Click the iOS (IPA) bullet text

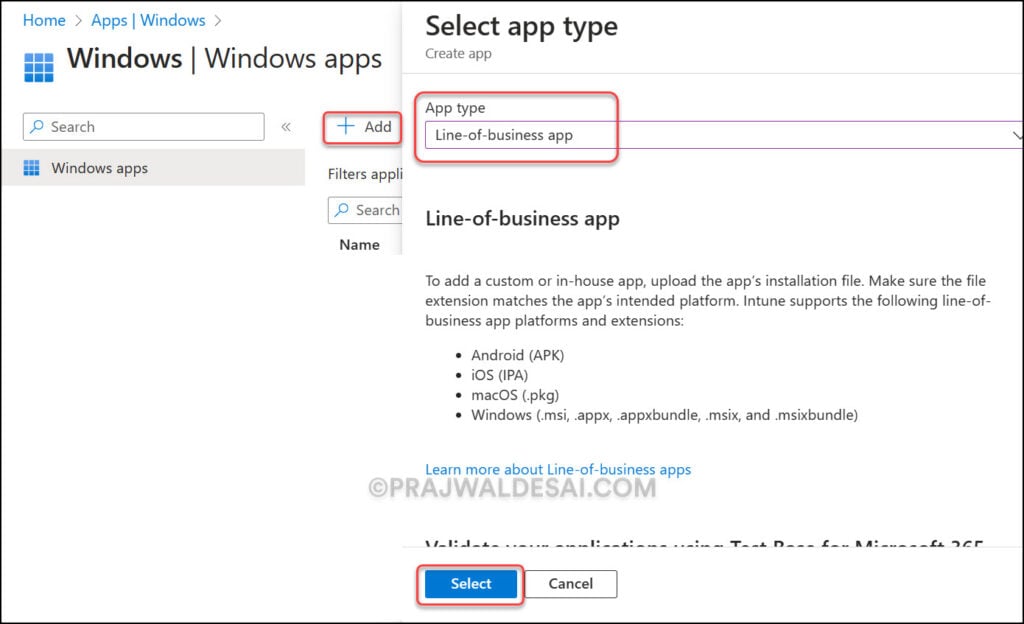(x=500, y=375)
